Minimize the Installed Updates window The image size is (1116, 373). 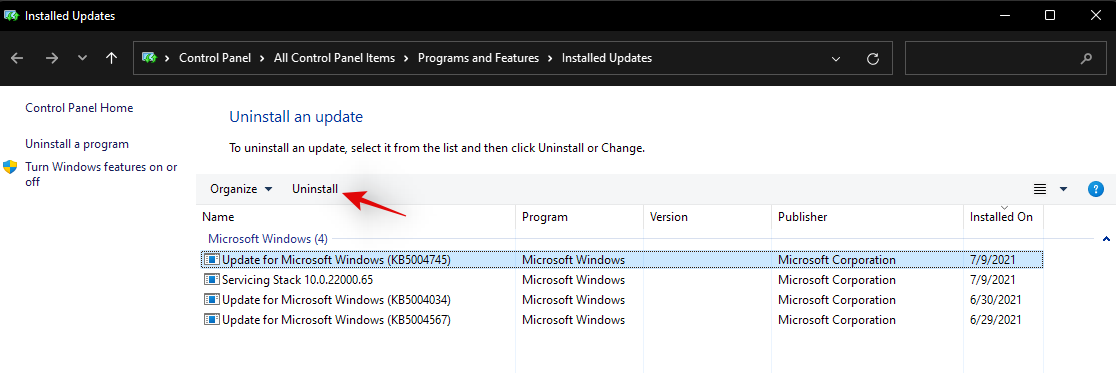tap(1004, 15)
